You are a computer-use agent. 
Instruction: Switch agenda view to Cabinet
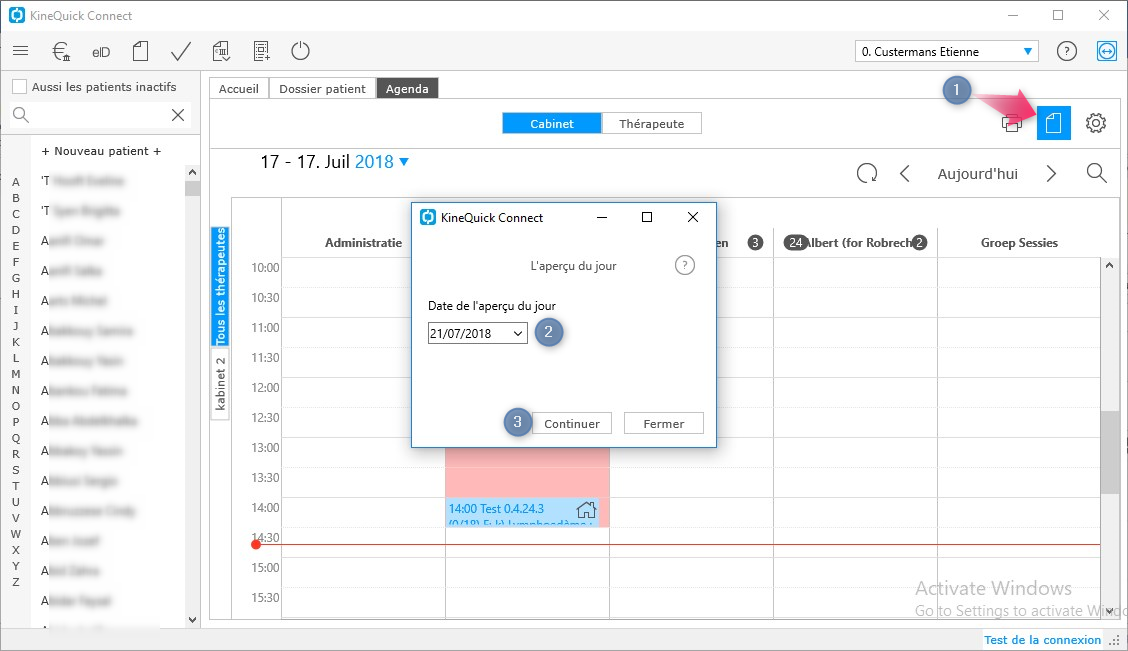point(552,124)
